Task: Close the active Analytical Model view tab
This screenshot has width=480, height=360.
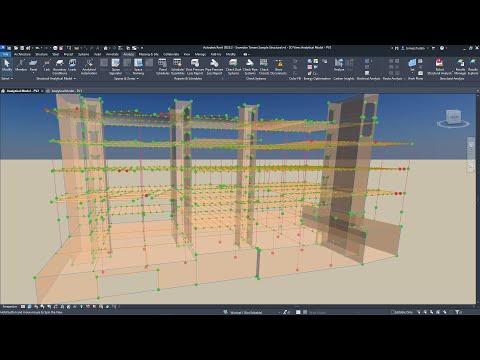Action: click(x=42, y=91)
